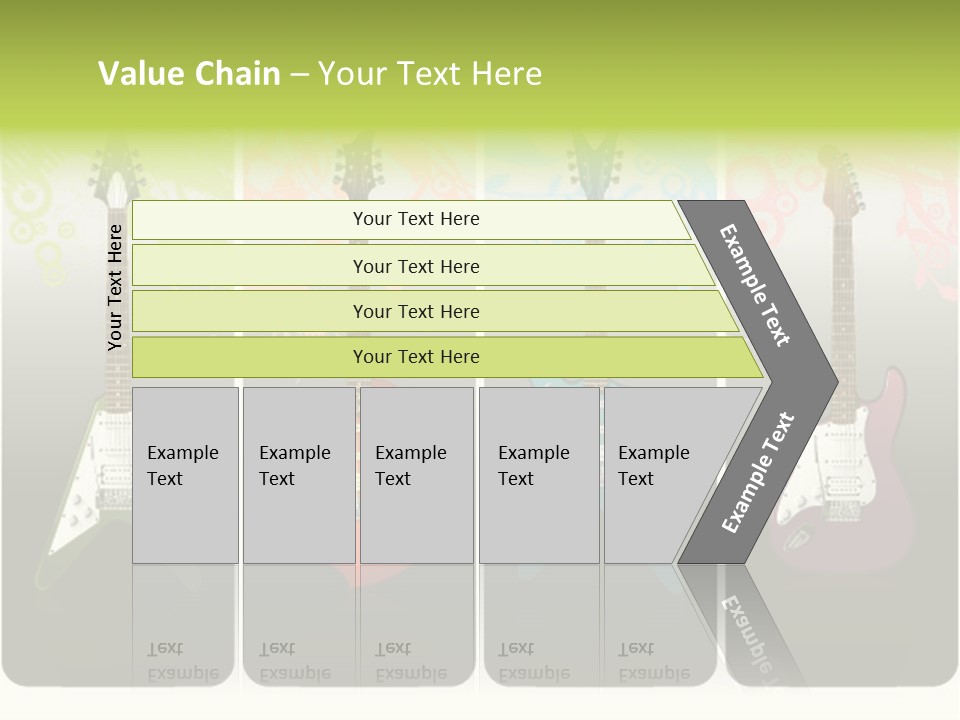Click the fourth gray 'Example Text' box
960x720 pixels.
[x=539, y=475]
